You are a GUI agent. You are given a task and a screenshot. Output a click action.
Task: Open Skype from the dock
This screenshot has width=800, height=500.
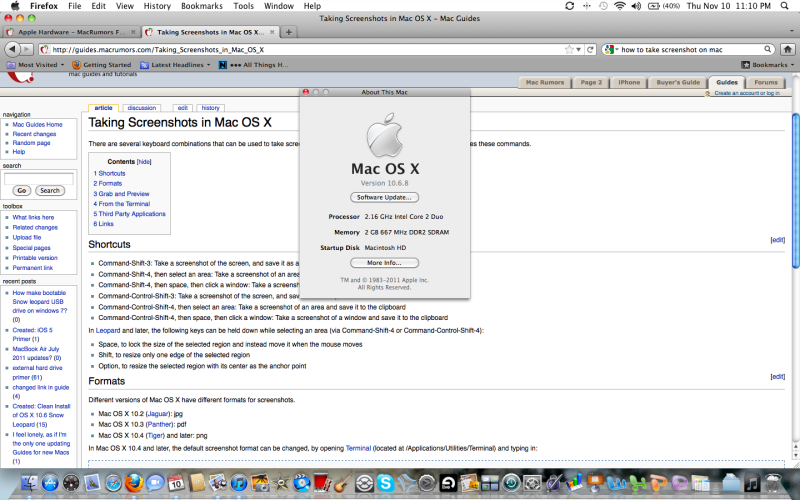[385, 483]
